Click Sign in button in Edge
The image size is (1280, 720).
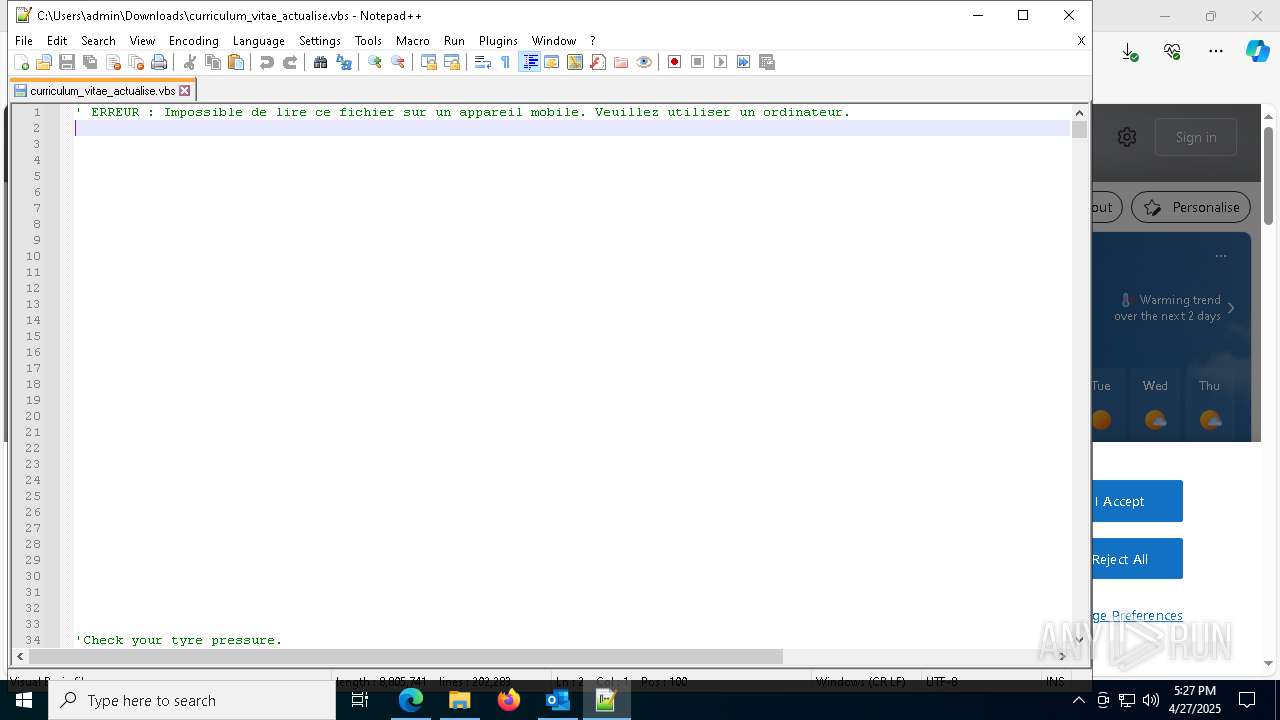(1196, 137)
